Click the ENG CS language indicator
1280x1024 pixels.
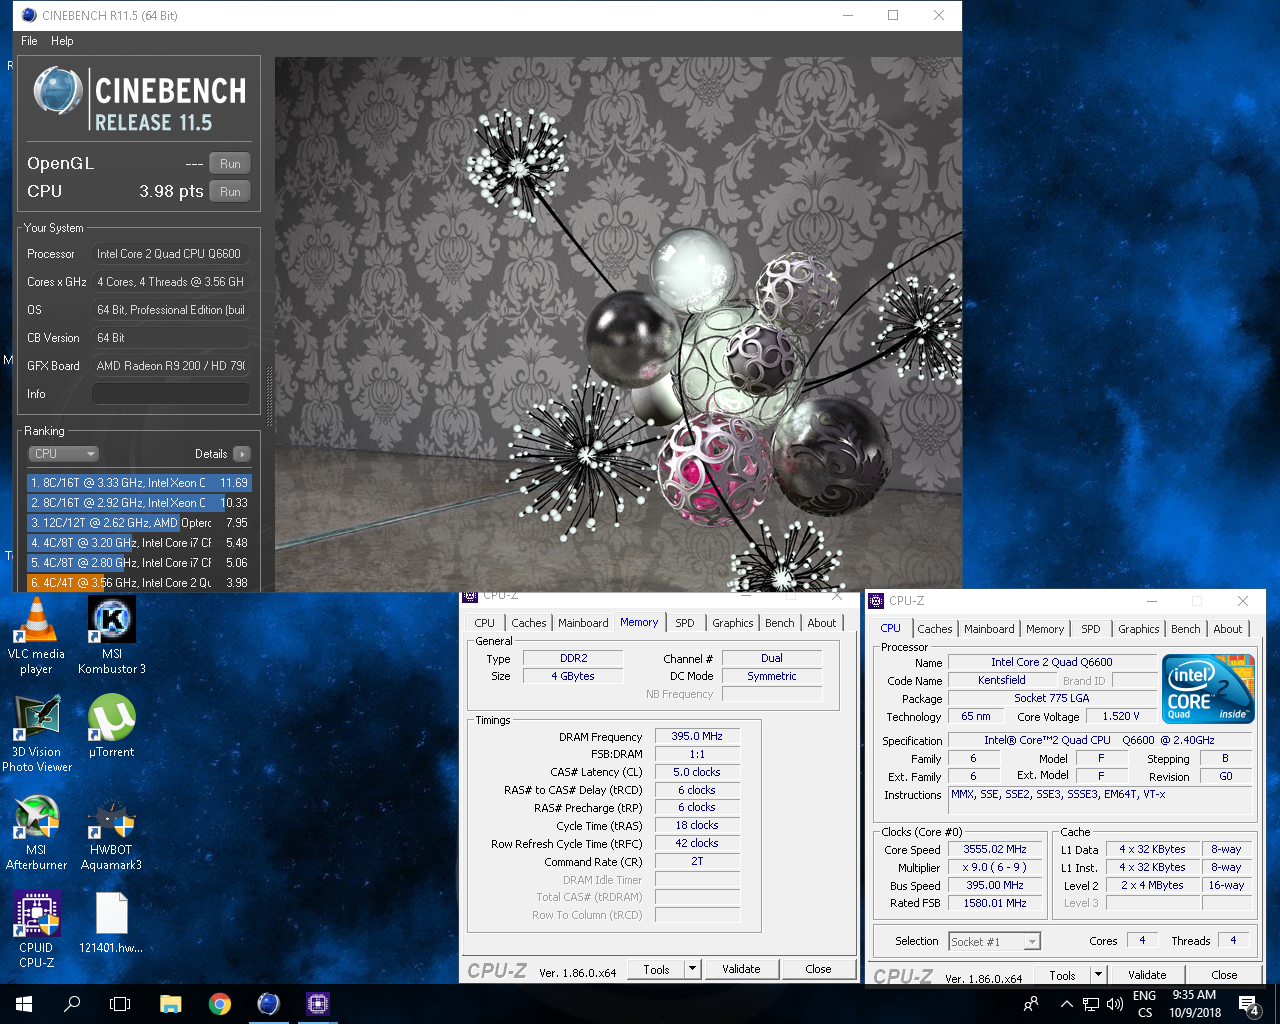[1145, 1004]
